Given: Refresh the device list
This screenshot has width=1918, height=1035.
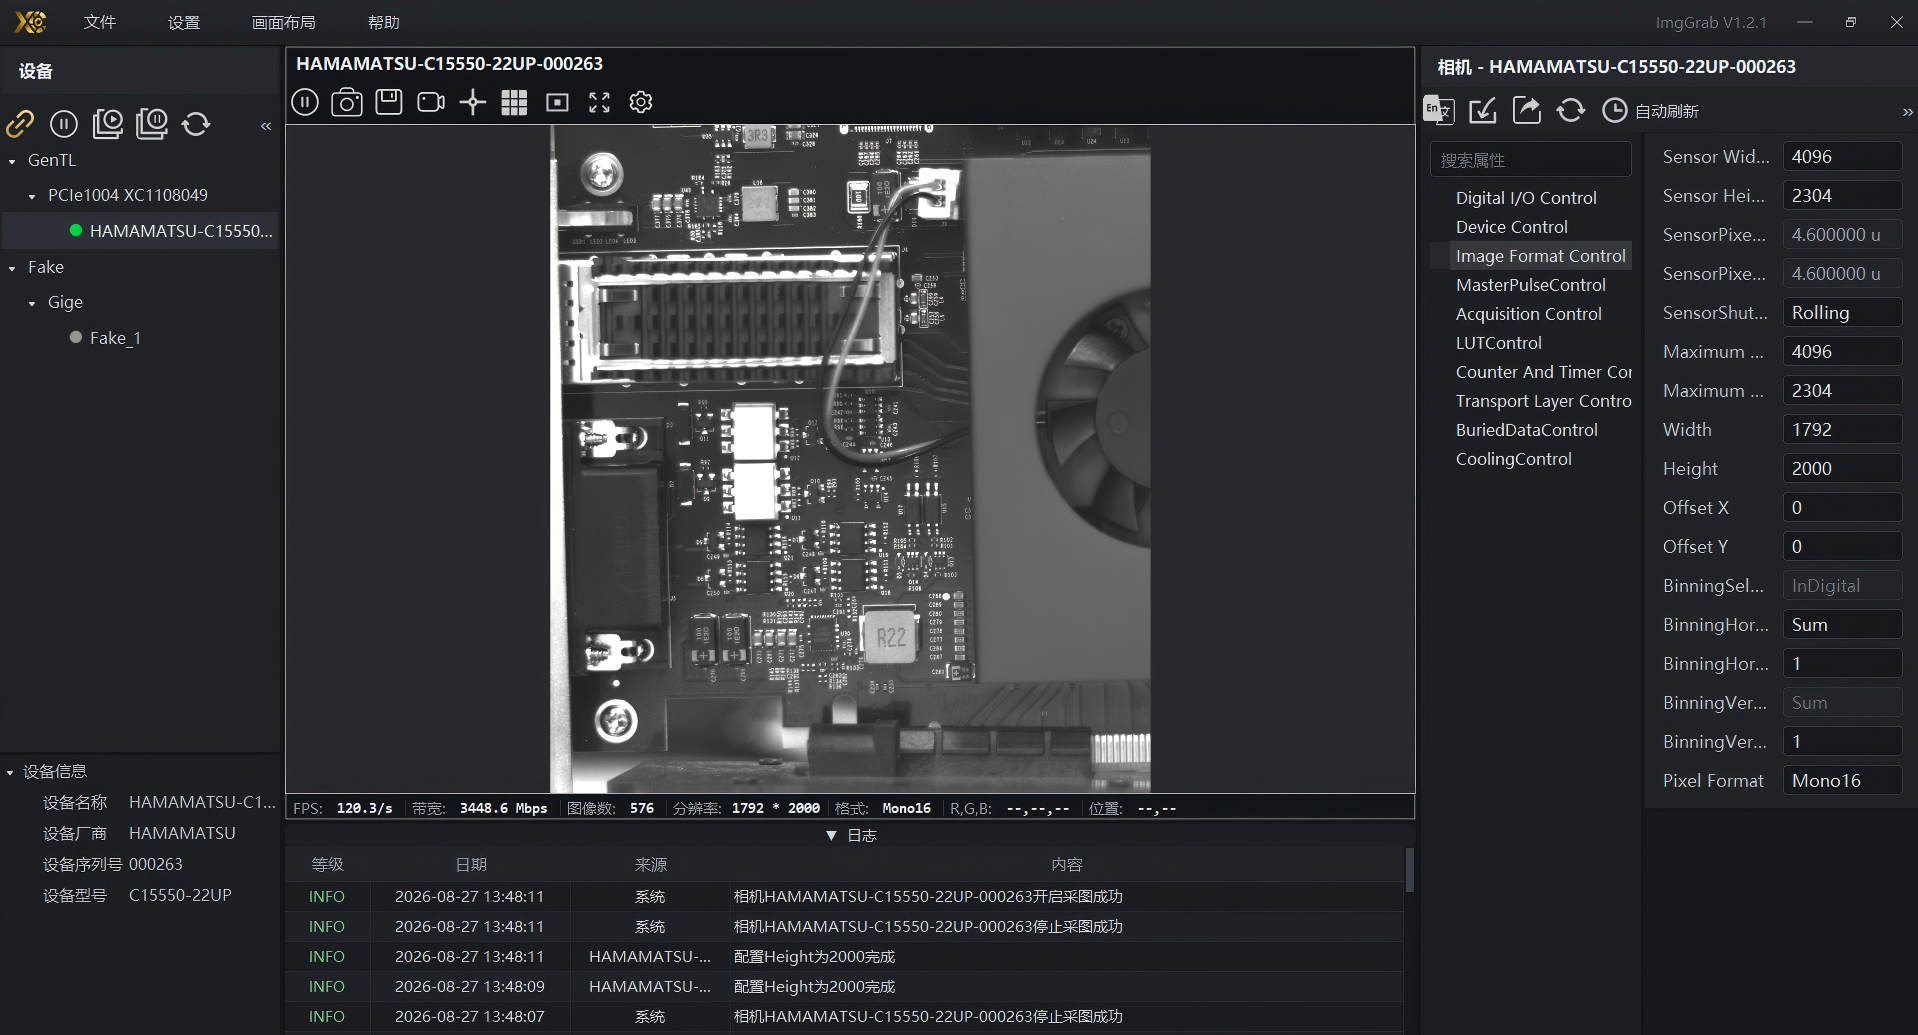Looking at the screenshot, I should point(196,123).
